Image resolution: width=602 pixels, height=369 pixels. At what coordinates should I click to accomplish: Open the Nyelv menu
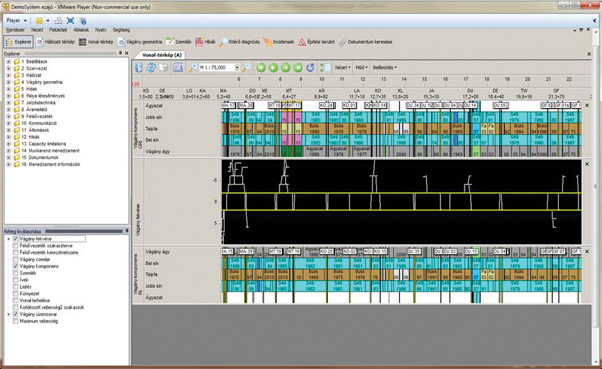pyautogui.click(x=101, y=30)
